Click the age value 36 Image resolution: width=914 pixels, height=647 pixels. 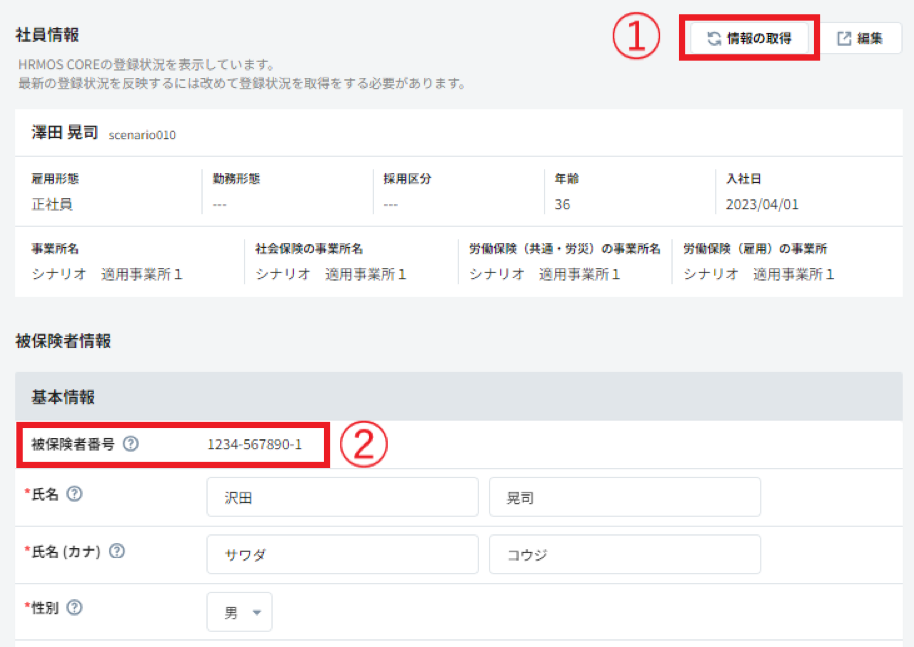pos(563,205)
